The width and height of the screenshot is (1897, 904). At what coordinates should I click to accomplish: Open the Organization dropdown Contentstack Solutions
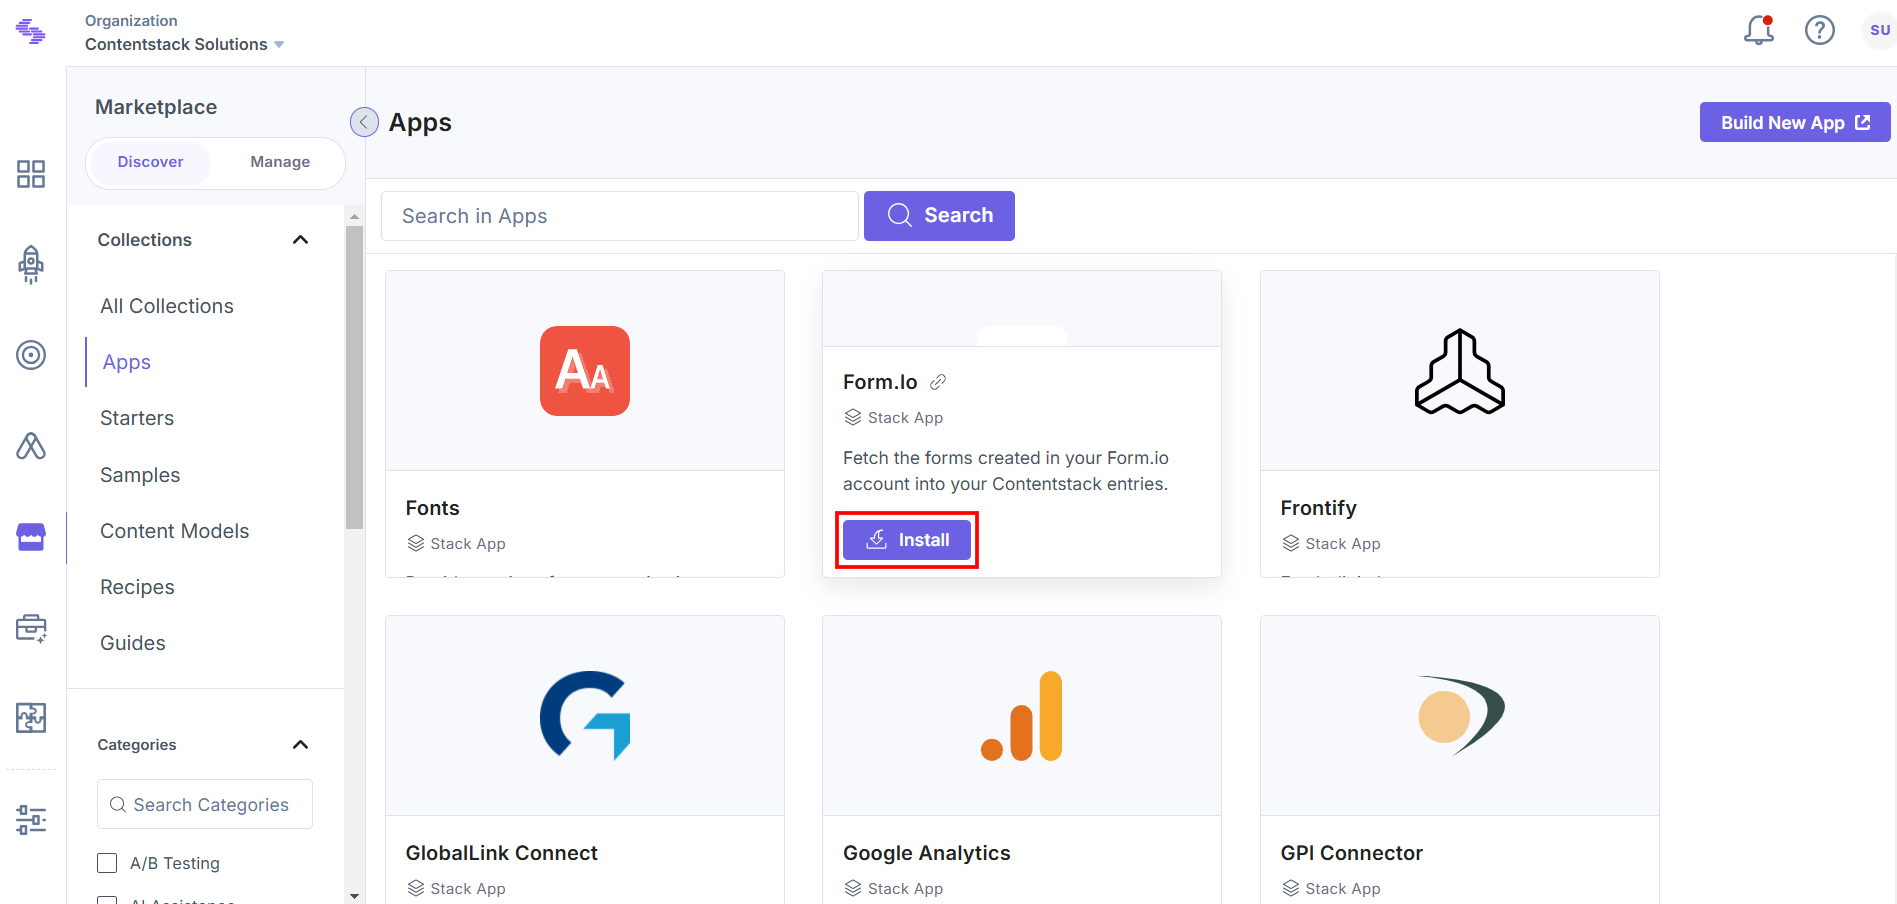click(184, 44)
